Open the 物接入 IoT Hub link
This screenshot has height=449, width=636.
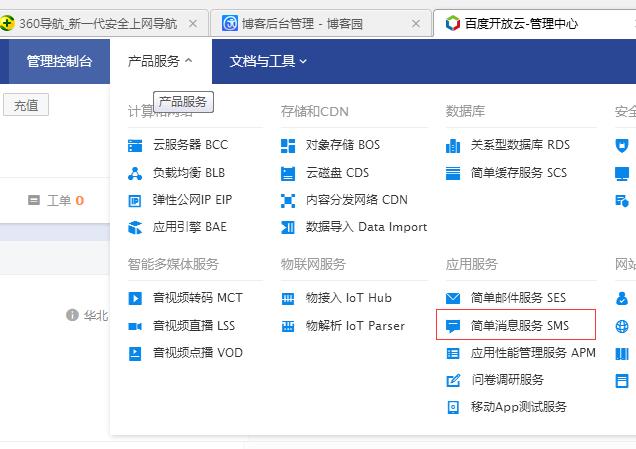349,298
